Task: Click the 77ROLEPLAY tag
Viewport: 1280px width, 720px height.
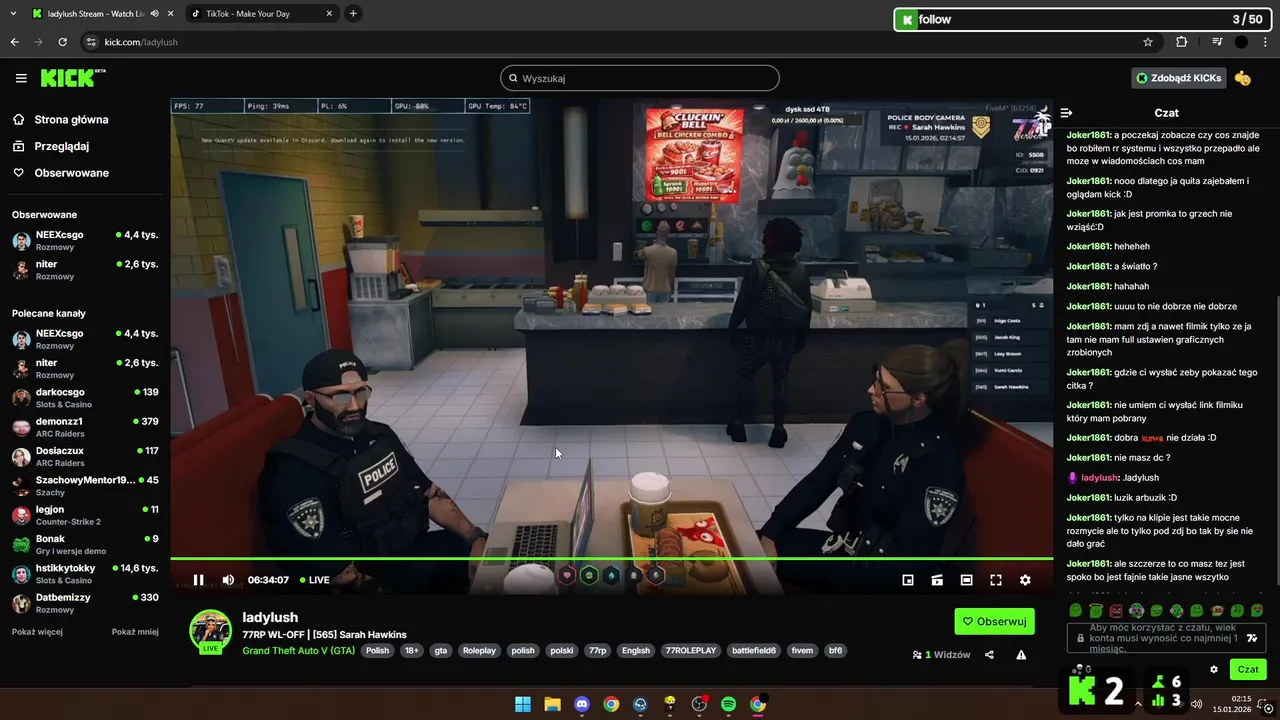Action: (691, 651)
